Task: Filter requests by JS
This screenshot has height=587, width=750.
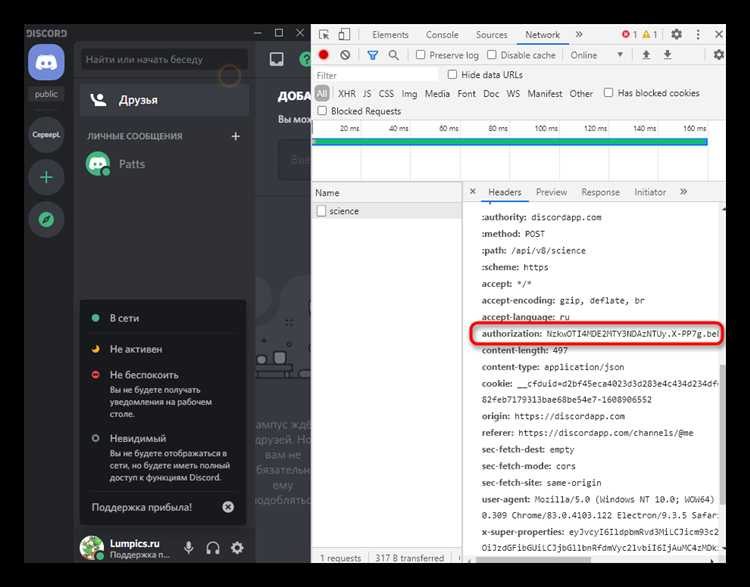Action: (367, 94)
